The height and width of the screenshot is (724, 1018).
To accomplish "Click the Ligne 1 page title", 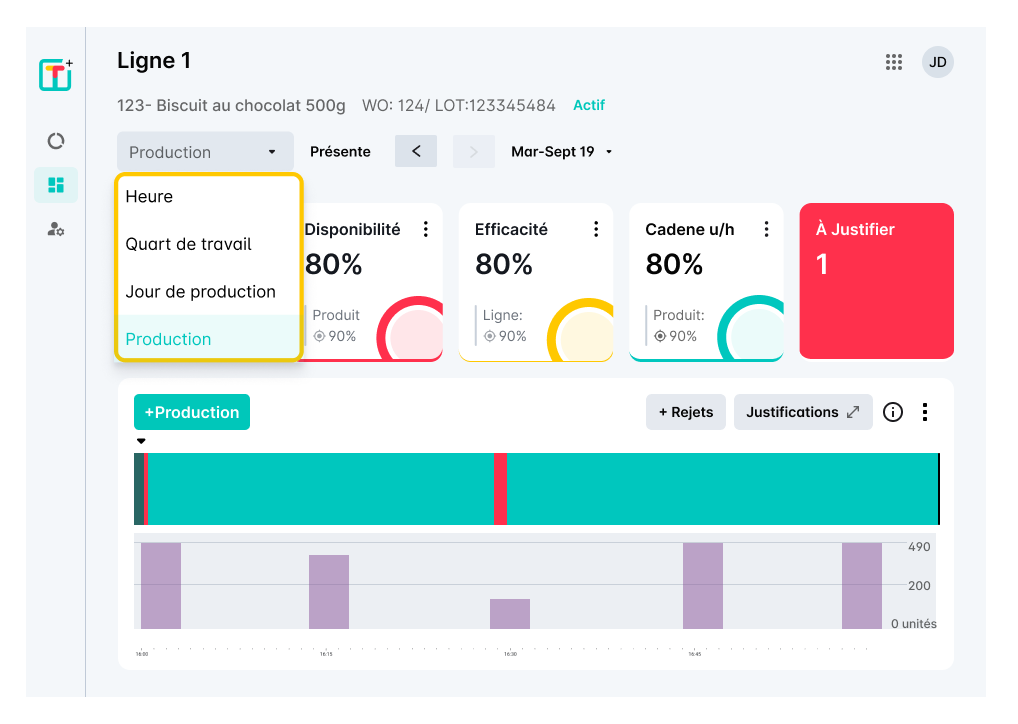I will coord(154,60).
